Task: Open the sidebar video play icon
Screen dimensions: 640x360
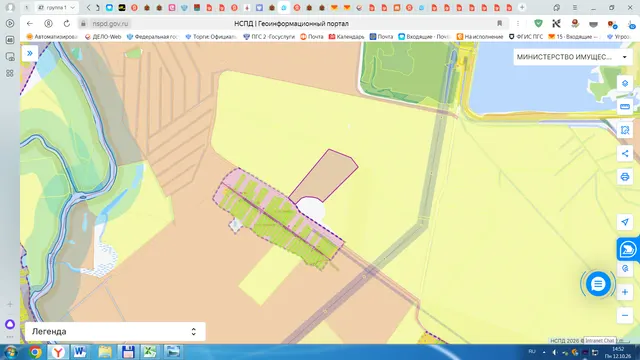Action: click(x=10, y=23)
